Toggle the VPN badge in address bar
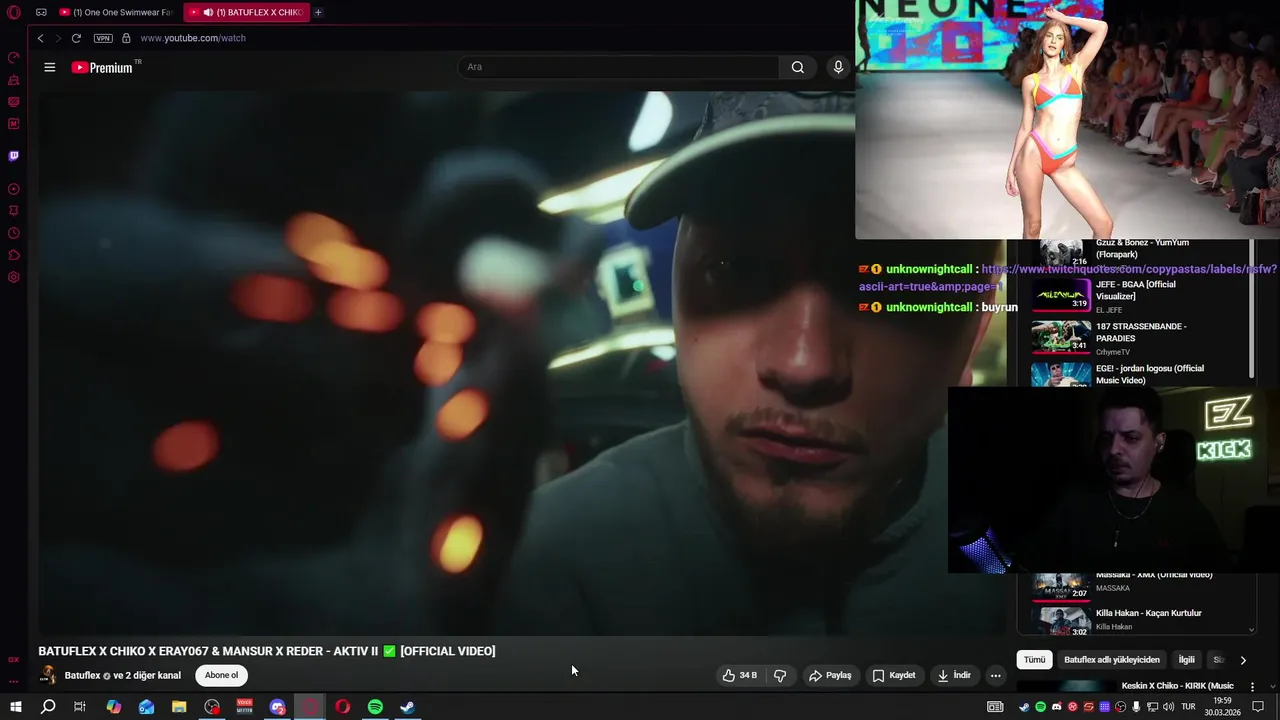1280x720 pixels. [x=103, y=38]
